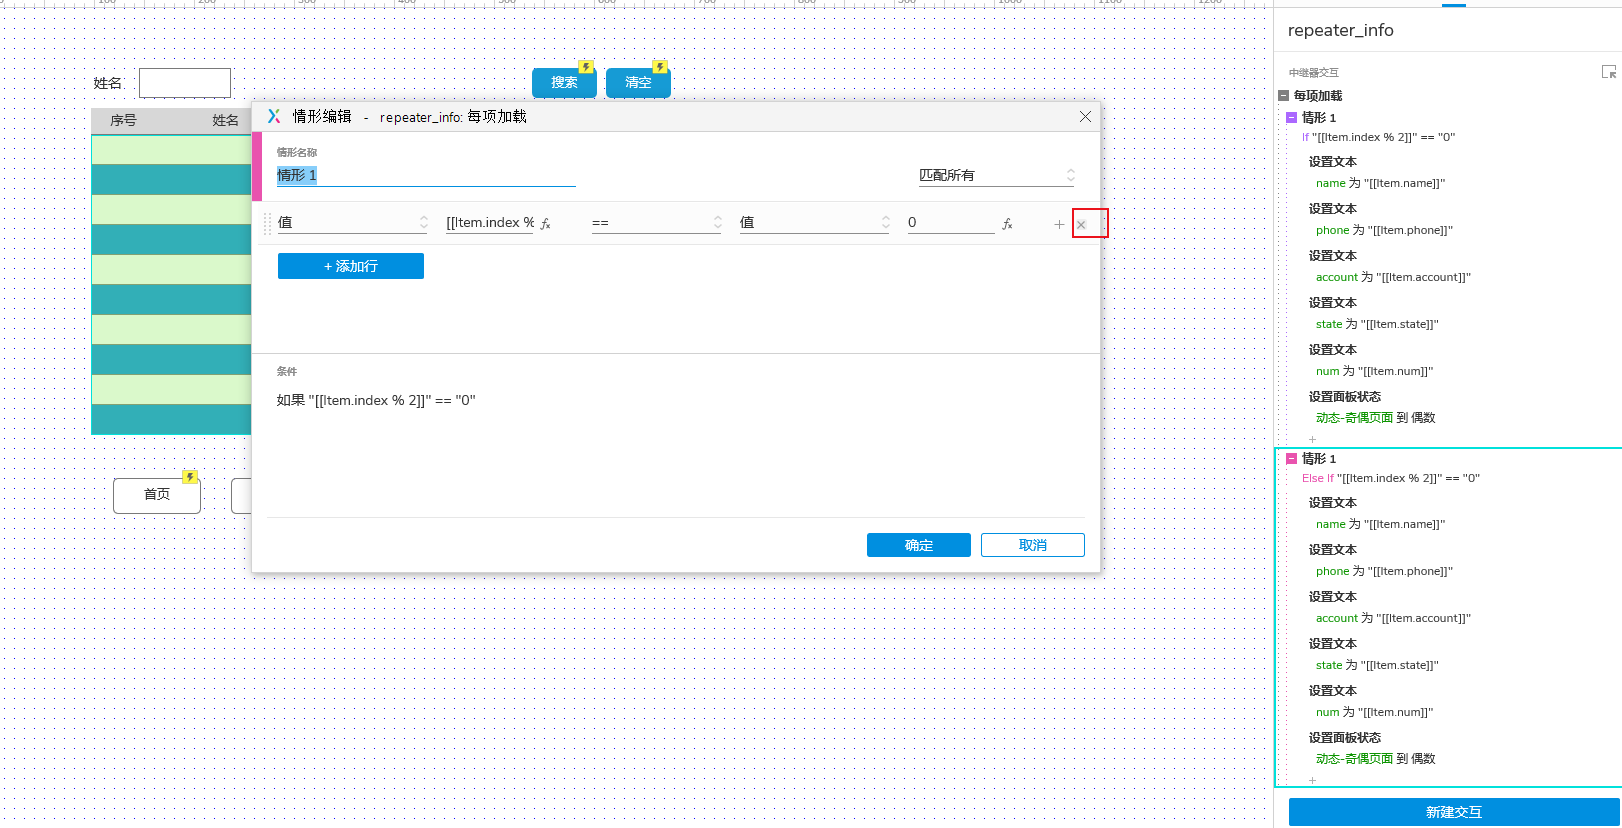Click the 序号 table header on canvas
The width and height of the screenshot is (1622, 828).
[x=123, y=120]
